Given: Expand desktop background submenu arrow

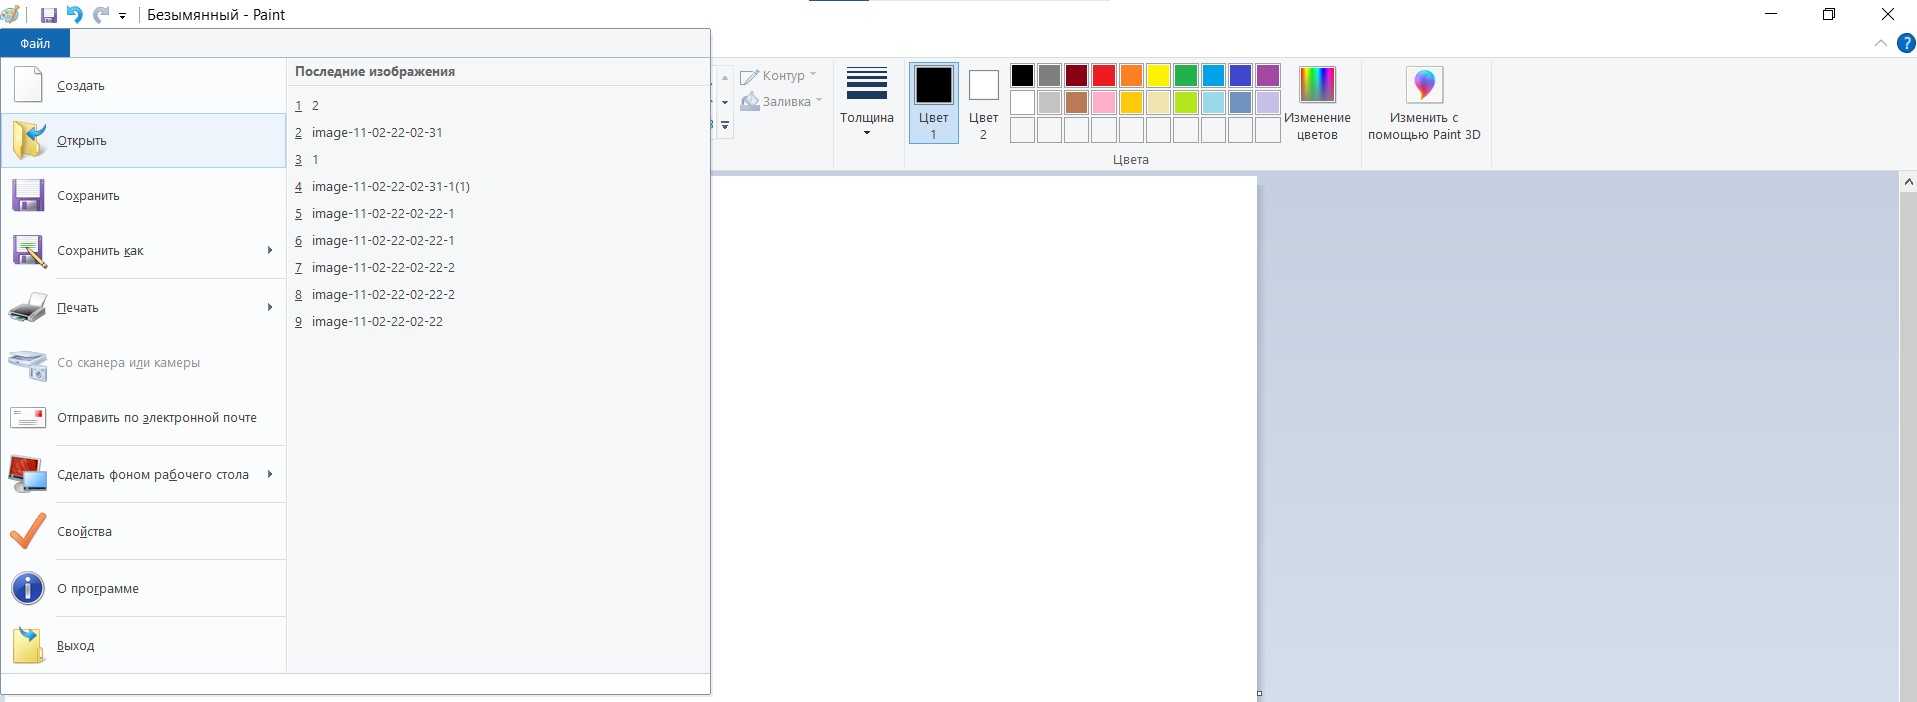Looking at the screenshot, I should tap(270, 475).
